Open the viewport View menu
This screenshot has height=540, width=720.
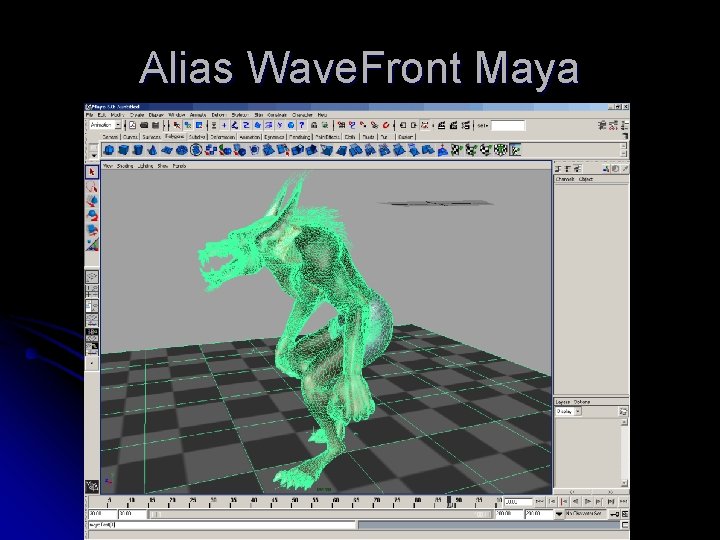click(107, 166)
